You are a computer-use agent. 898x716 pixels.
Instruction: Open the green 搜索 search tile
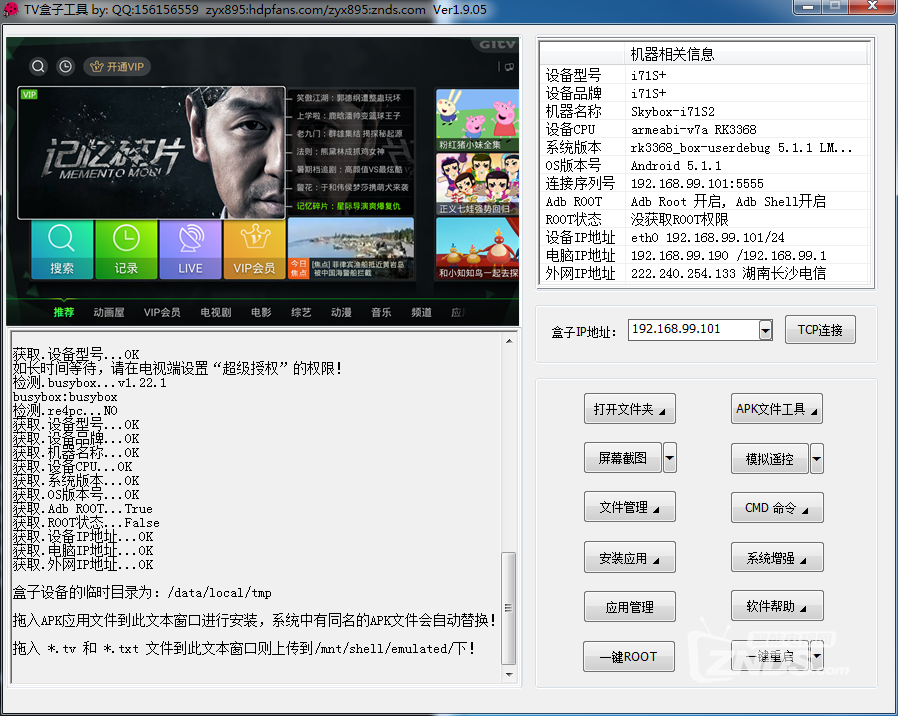62,249
